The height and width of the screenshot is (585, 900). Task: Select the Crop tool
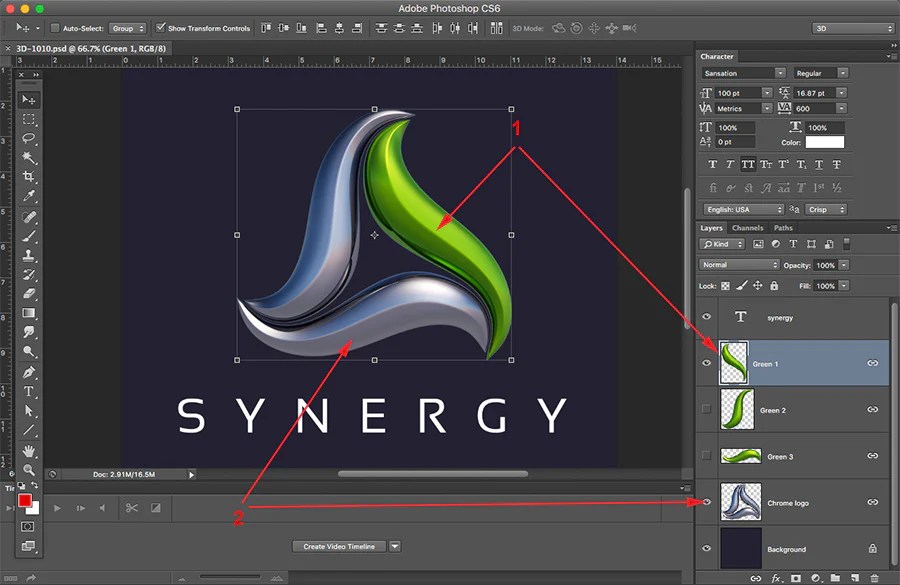click(x=29, y=177)
